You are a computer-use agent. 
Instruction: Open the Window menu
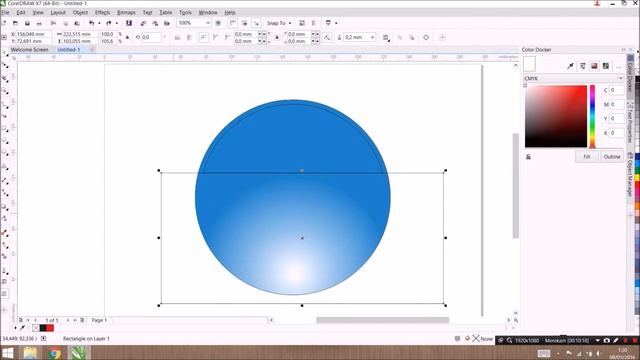(208, 13)
